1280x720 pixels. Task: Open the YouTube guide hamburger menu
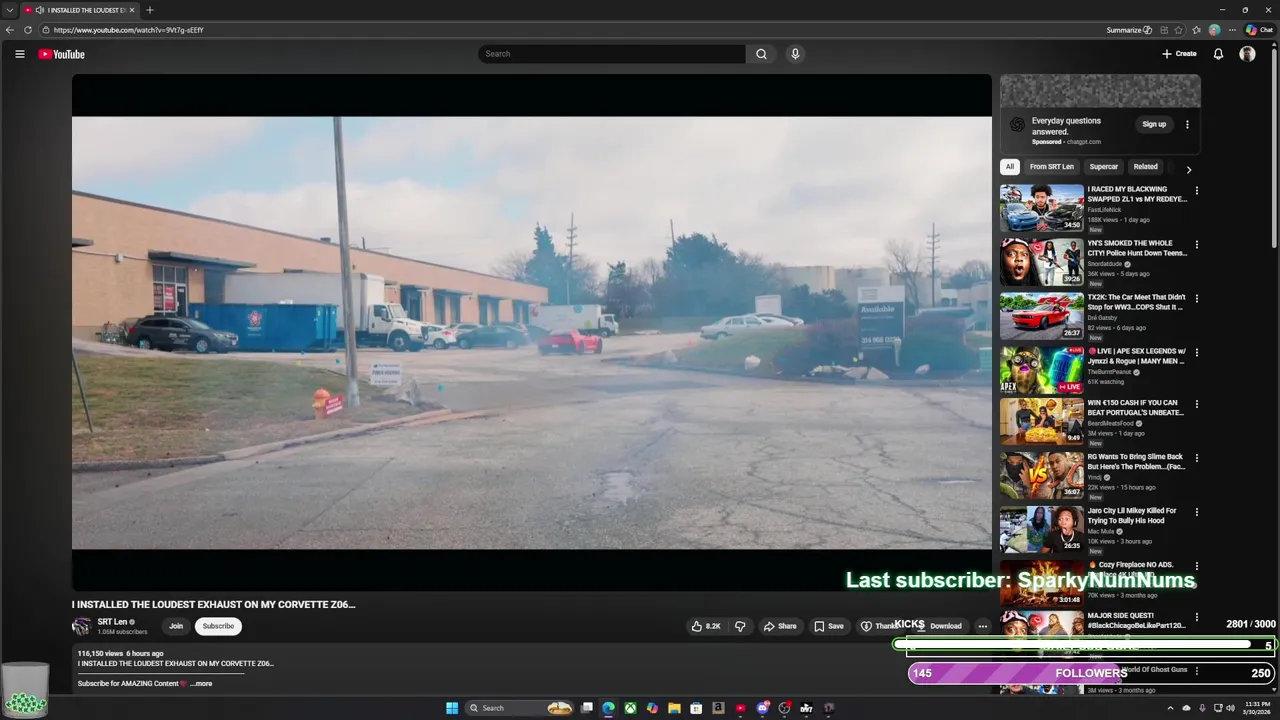[x=19, y=54]
